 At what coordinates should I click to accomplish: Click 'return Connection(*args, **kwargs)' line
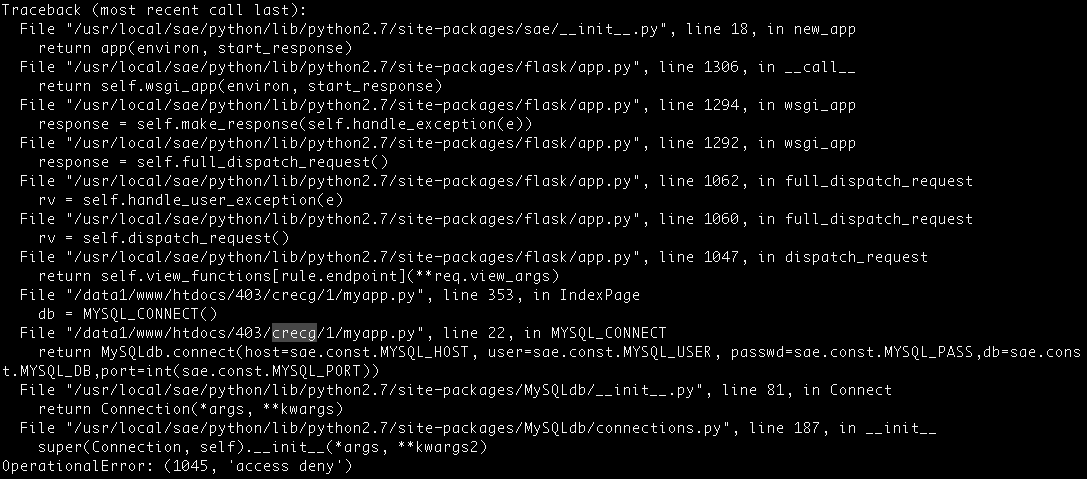pyautogui.click(x=191, y=409)
